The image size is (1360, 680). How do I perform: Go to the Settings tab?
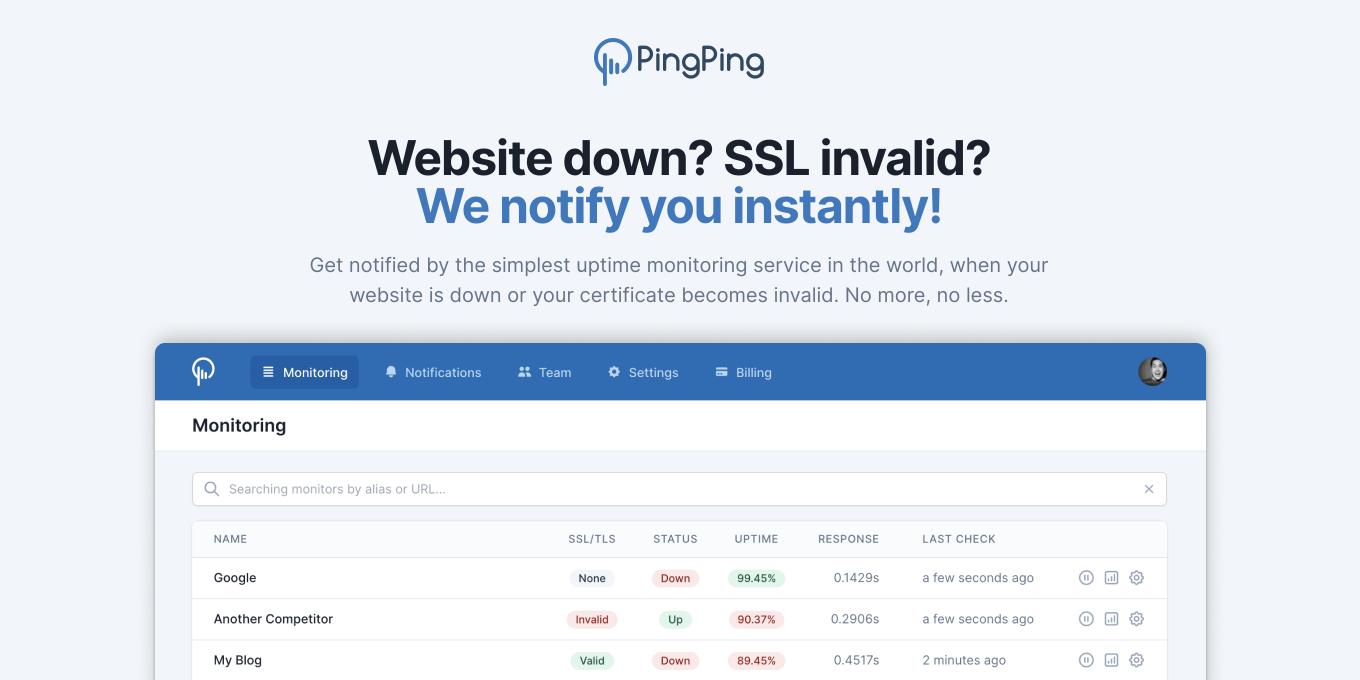[x=643, y=372]
